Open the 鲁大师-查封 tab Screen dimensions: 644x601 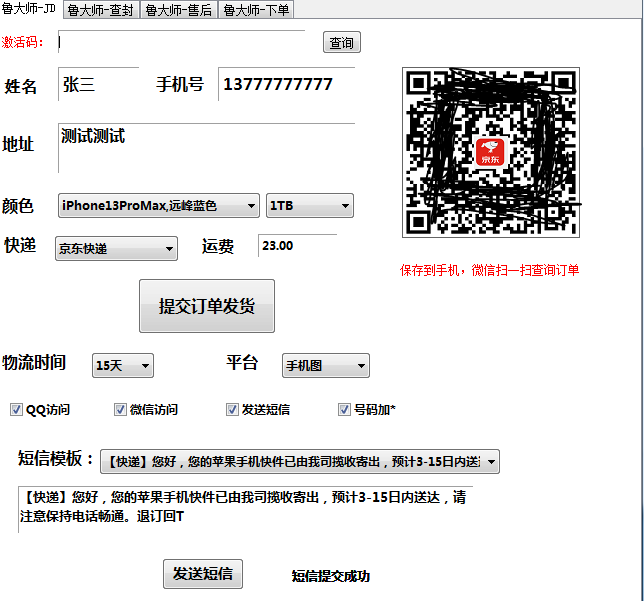101,10
